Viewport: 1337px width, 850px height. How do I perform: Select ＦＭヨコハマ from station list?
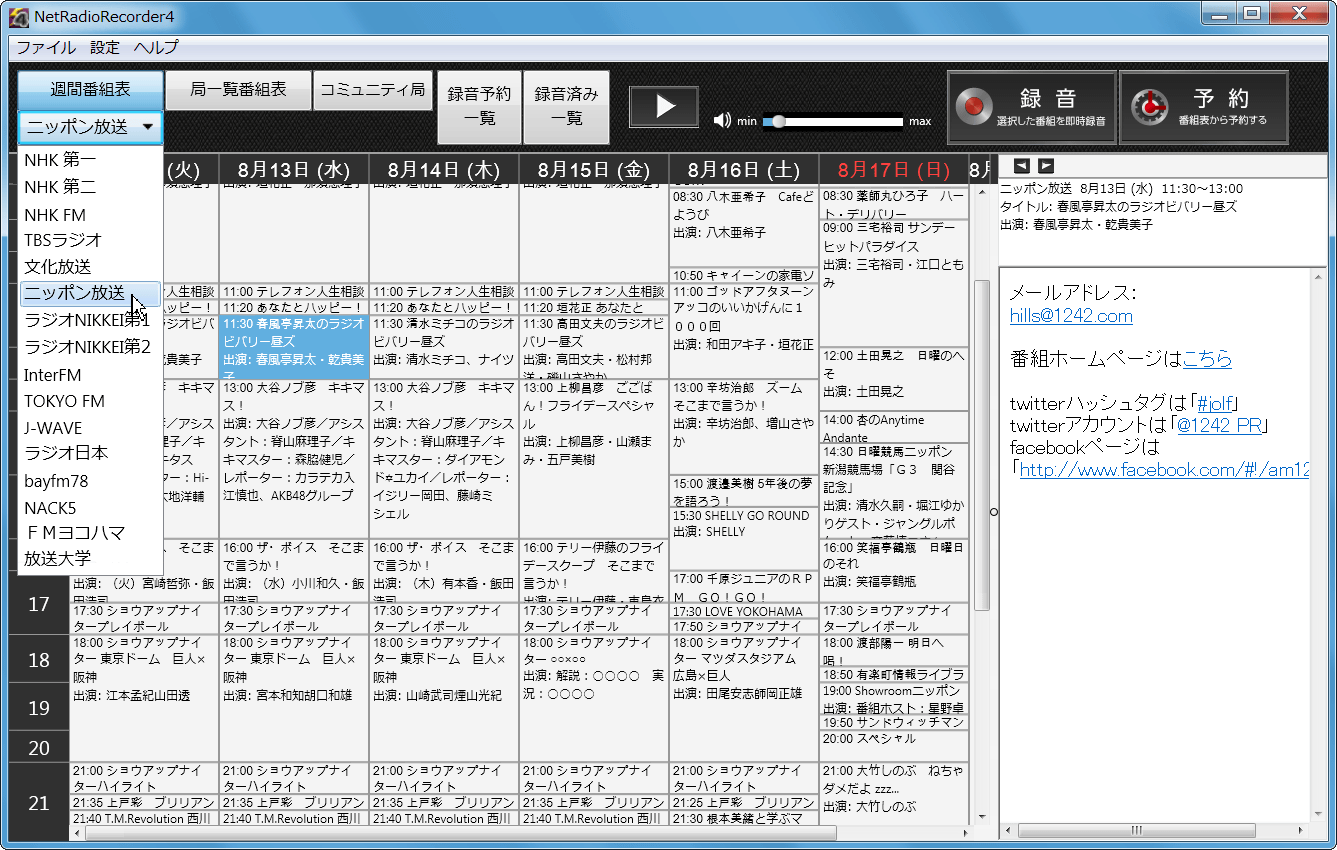pyautogui.click(x=90, y=533)
